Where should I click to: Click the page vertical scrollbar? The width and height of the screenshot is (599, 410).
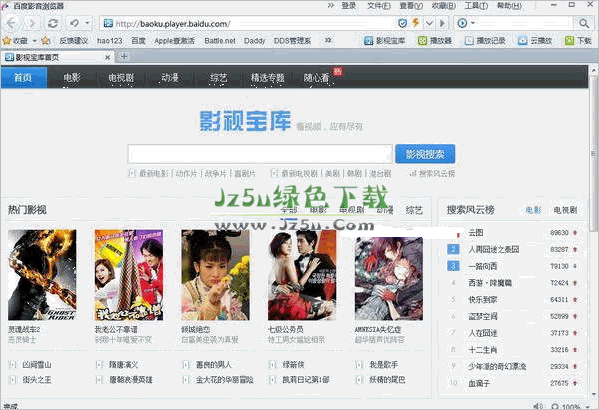pyautogui.click(x=593, y=153)
